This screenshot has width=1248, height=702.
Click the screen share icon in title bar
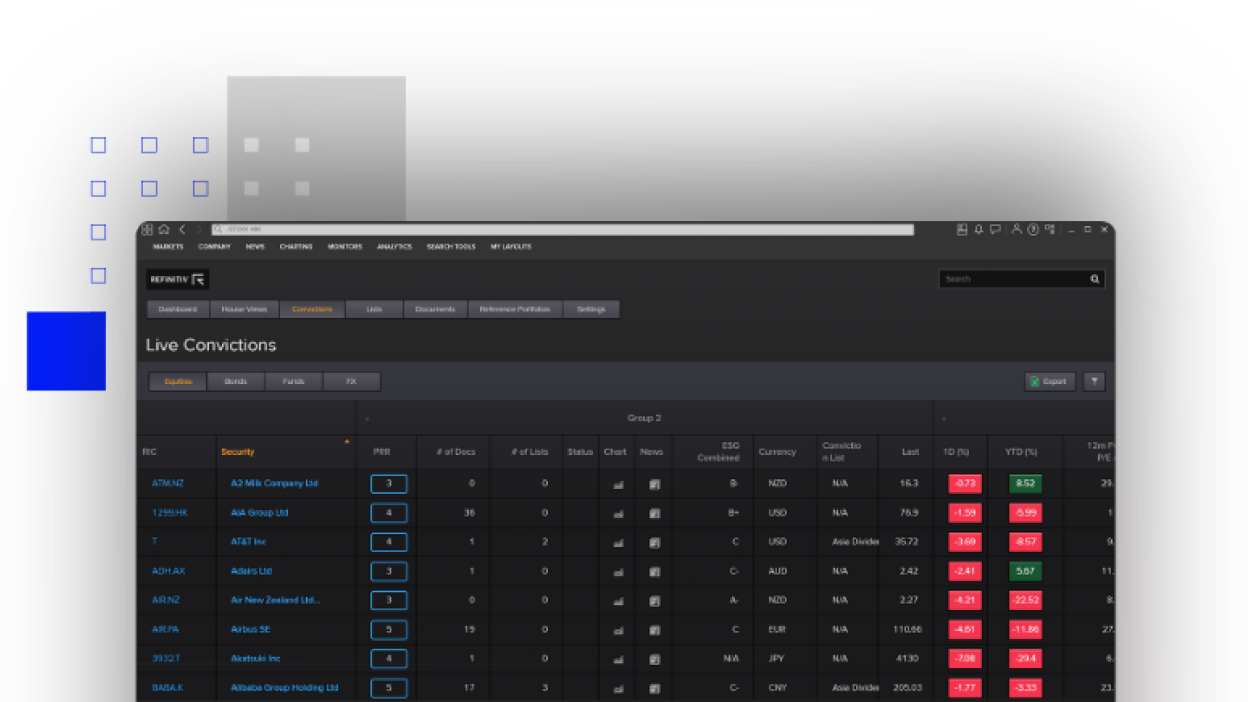[1050, 229]
